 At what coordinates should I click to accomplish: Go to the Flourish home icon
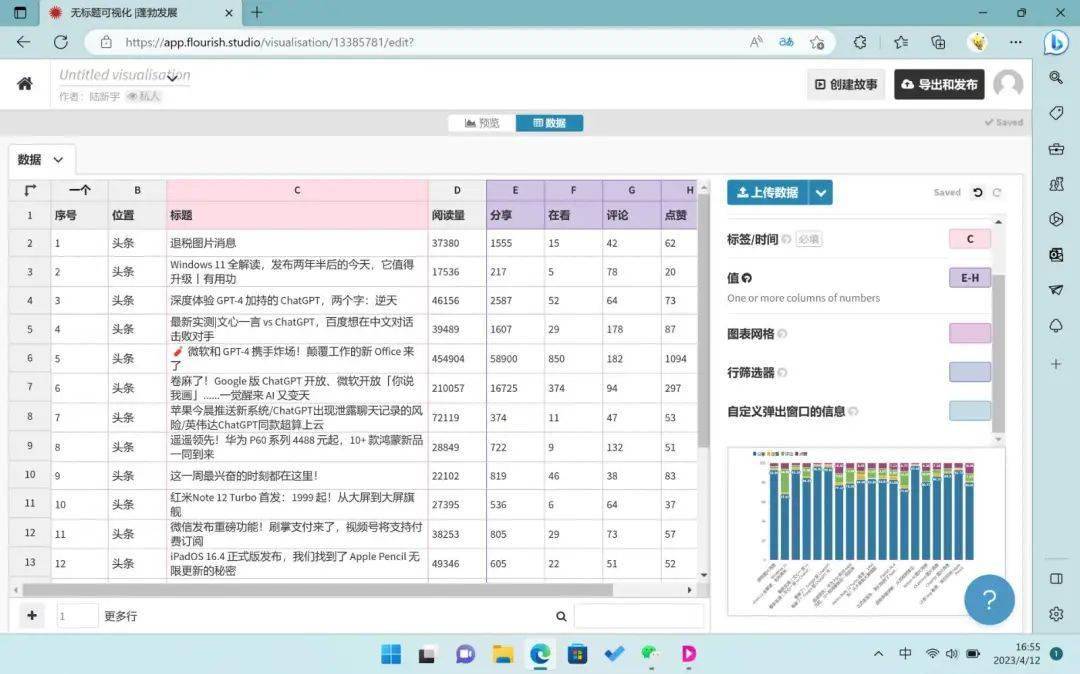click(25, 84)
